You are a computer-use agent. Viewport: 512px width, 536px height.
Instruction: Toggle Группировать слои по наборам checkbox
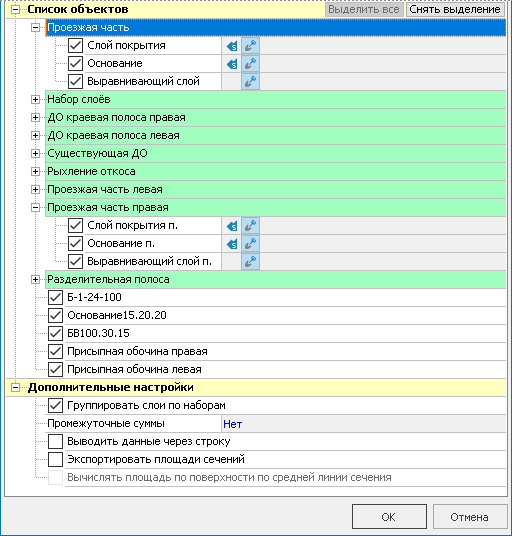pos(55,405)
